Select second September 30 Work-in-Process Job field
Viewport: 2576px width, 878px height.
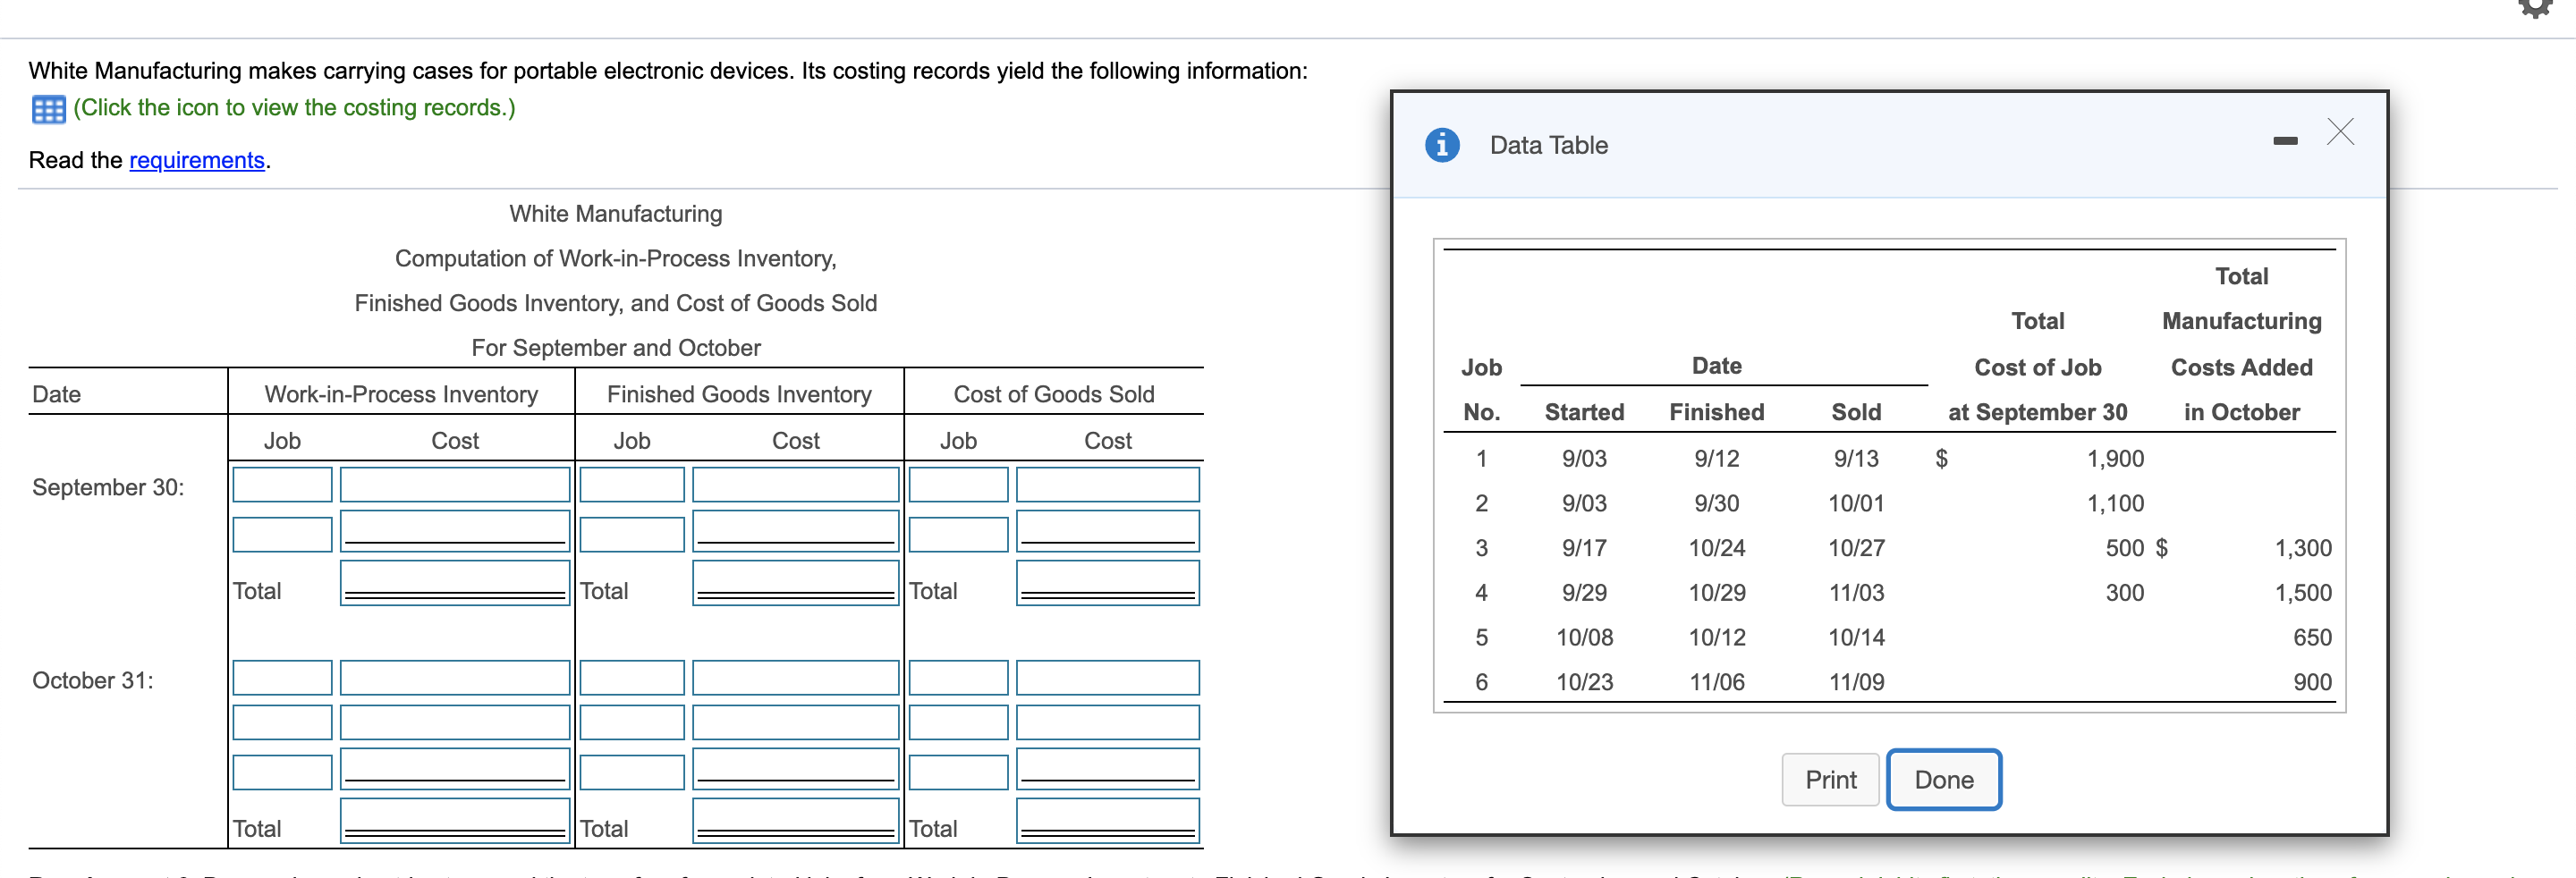tap(282, 534)
